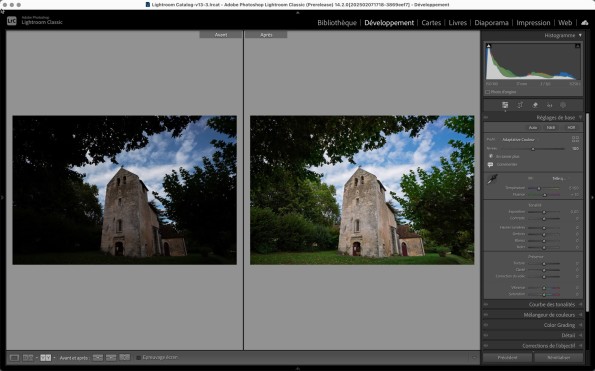Switch to Loupe view icon in toolbar
The height and width of the screenshot is (371, 595).
coord(14,358)
